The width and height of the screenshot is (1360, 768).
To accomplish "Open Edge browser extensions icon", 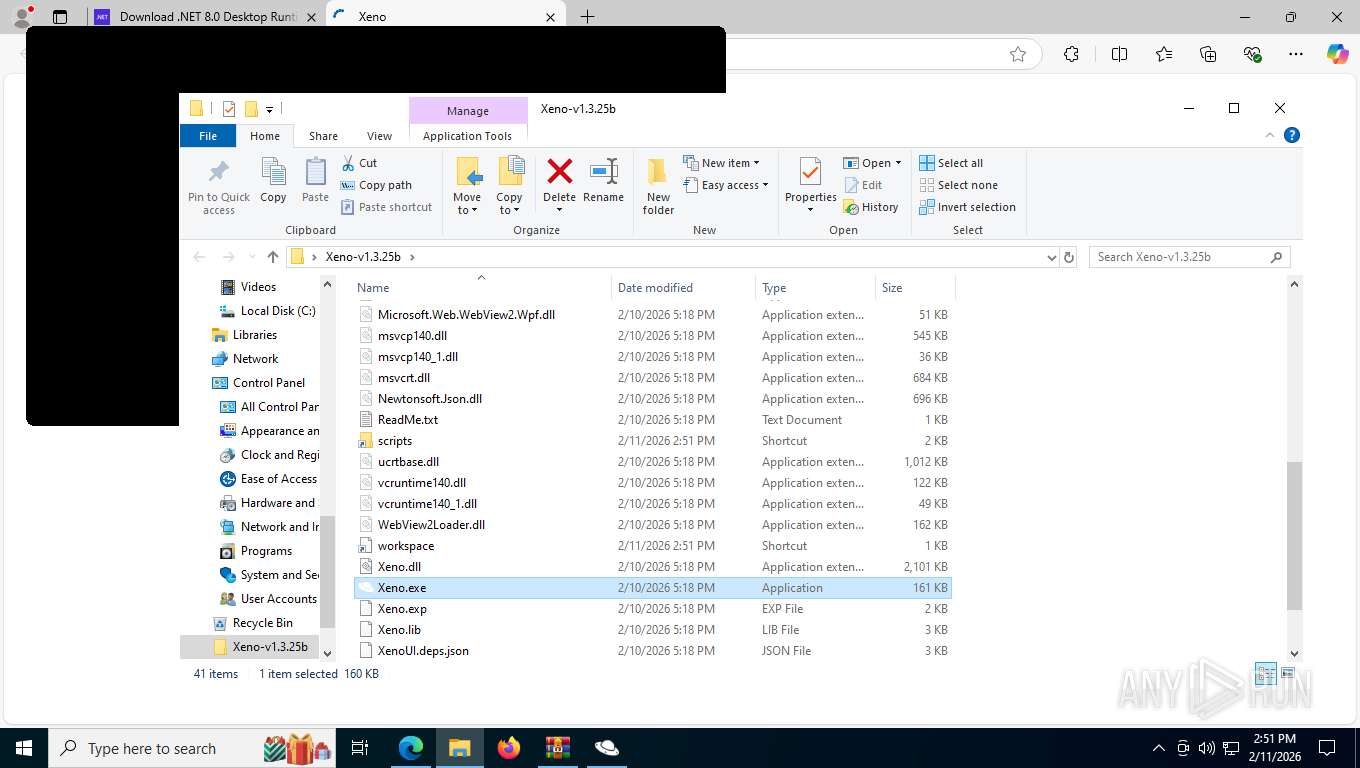I will pos(1071,54).
